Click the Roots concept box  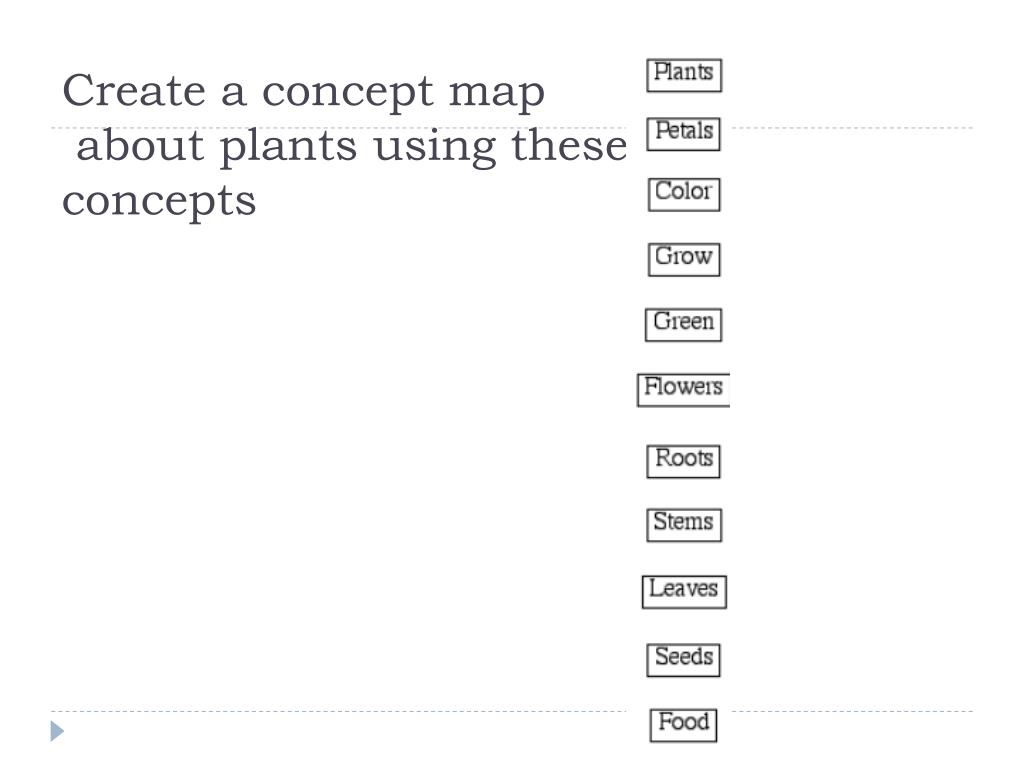pos(684,461)
